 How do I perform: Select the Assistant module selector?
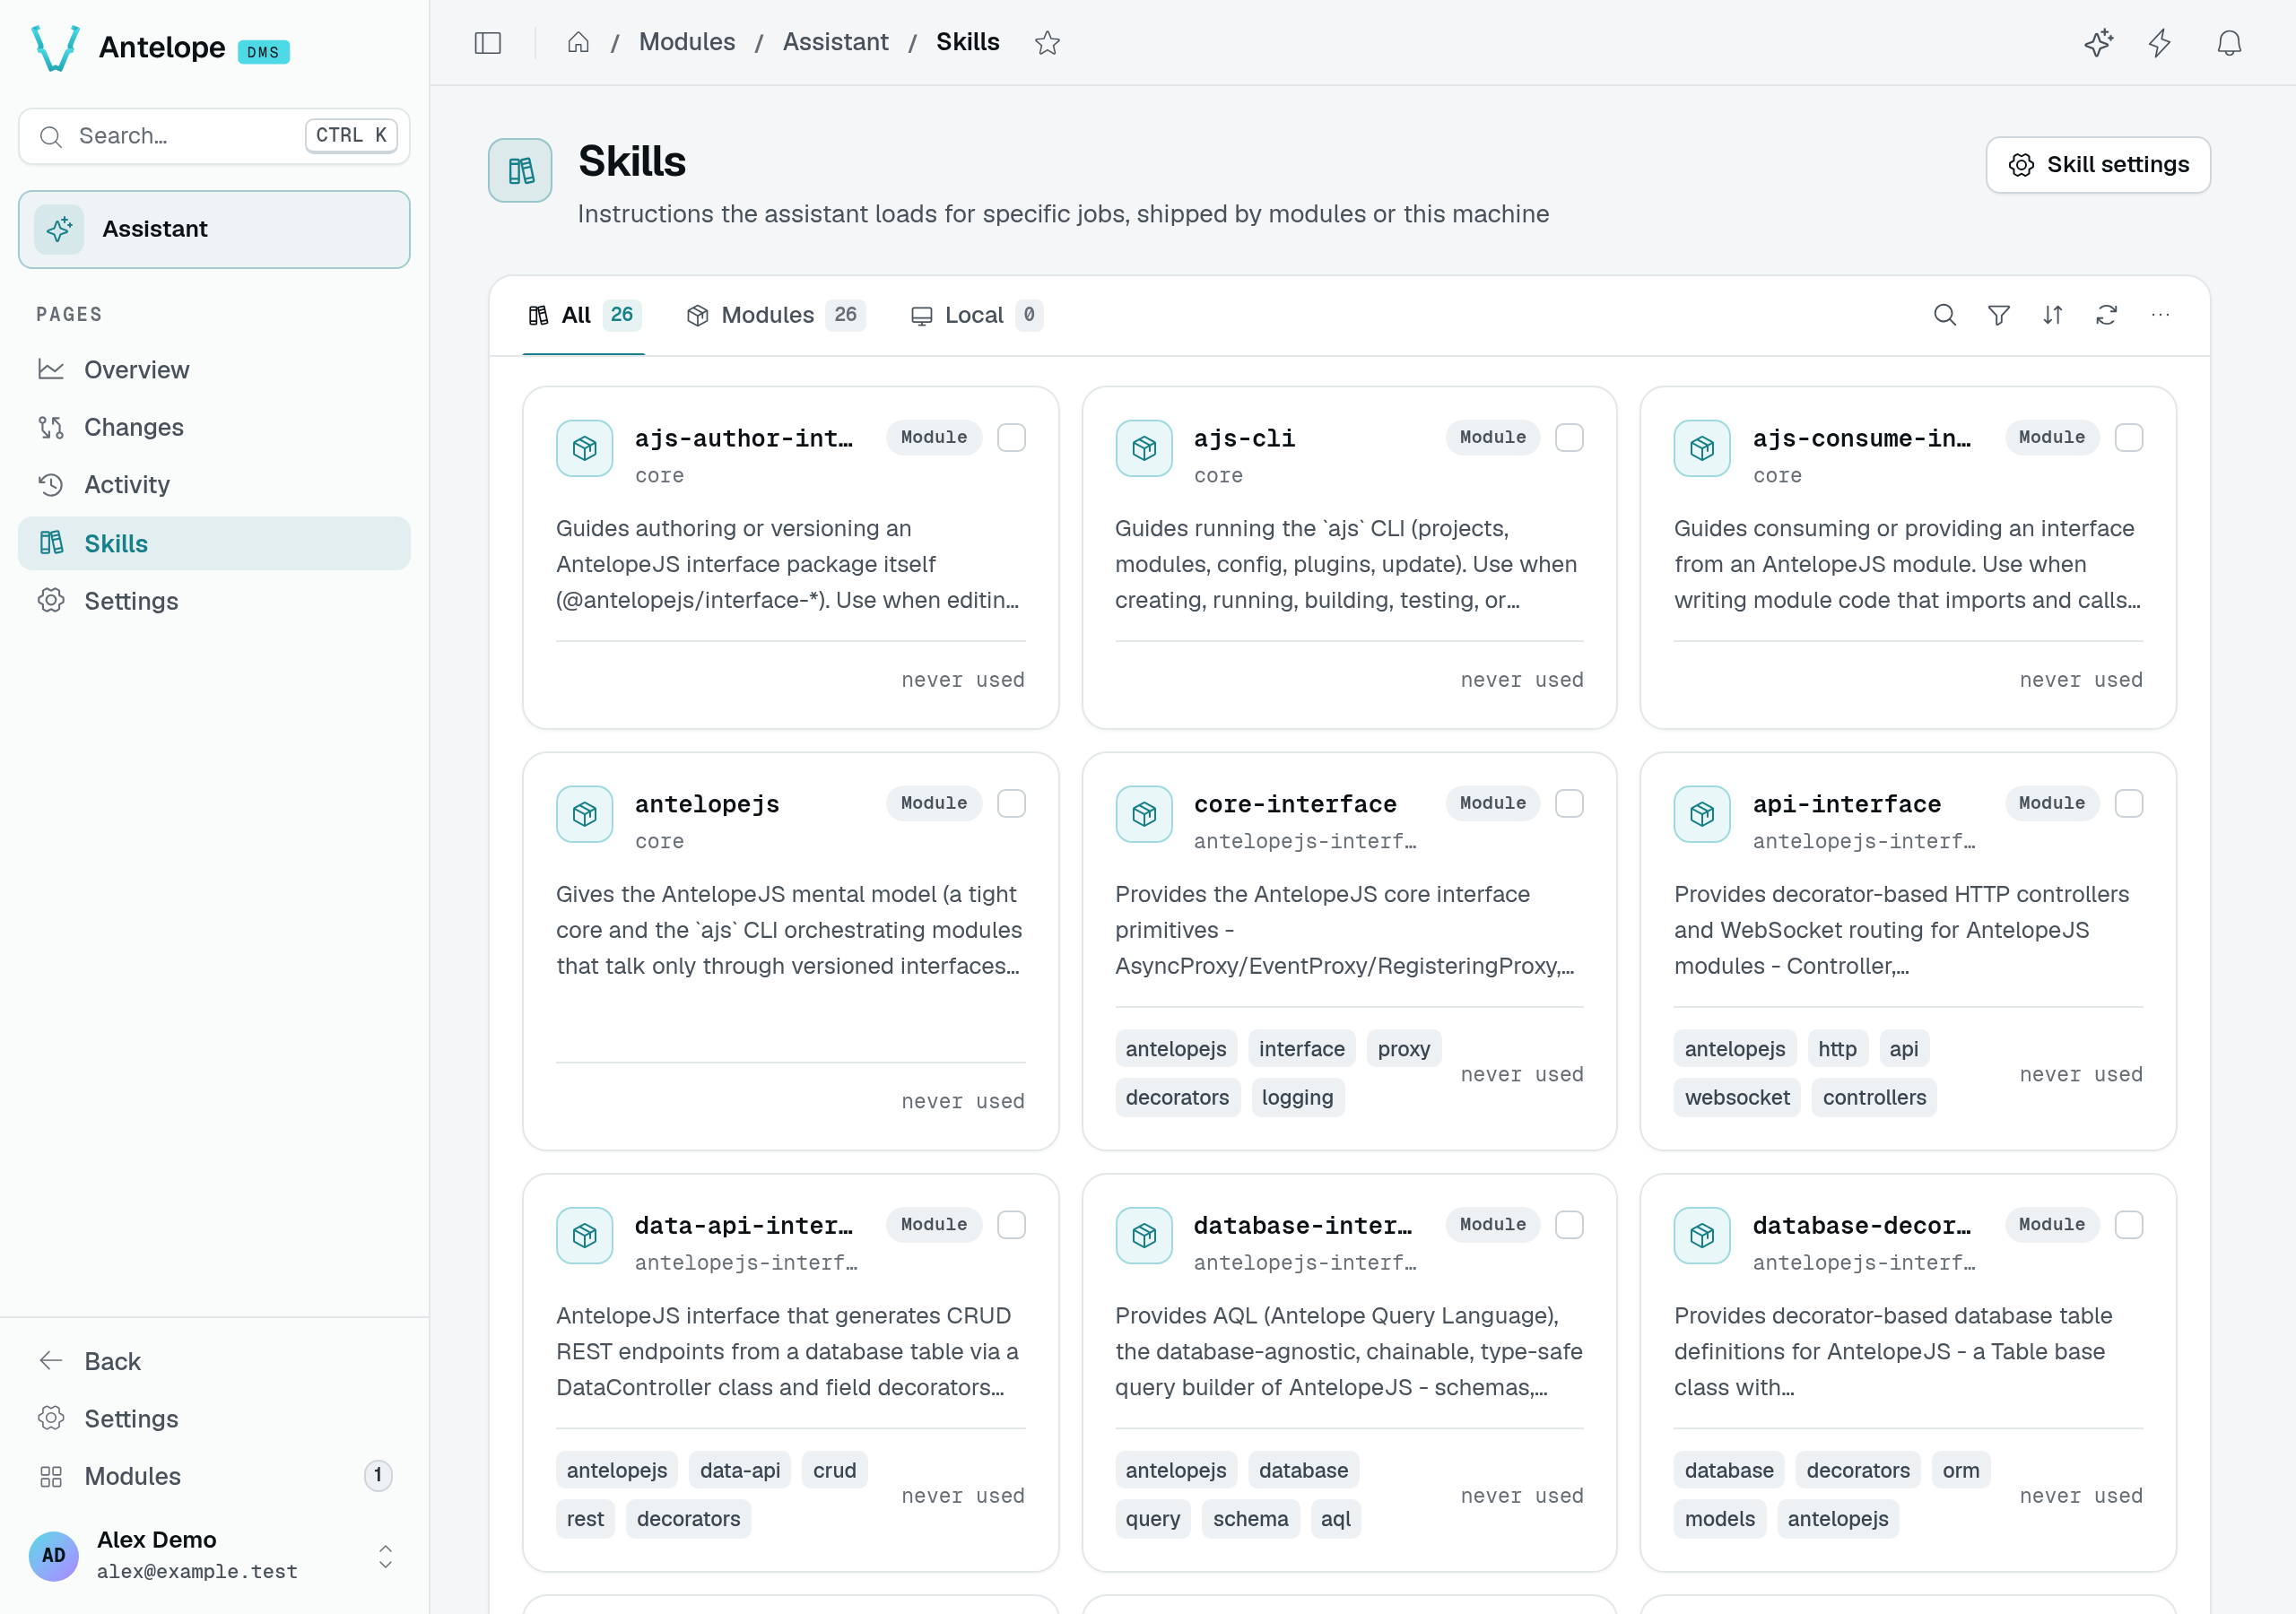click(x=214, y=229)
